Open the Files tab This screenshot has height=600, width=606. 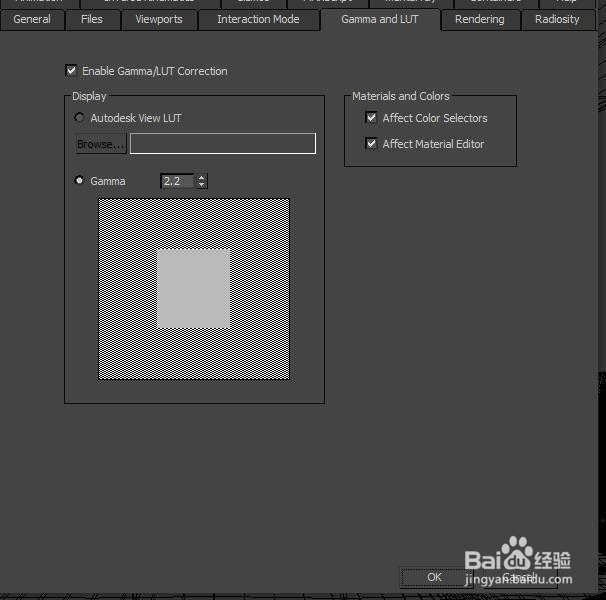[x=92, y=19]
